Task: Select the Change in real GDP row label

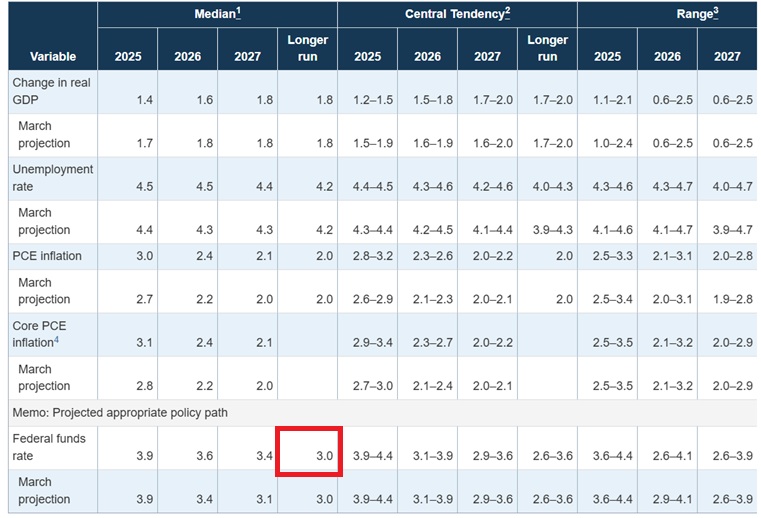Action: [x=51, y=91]
